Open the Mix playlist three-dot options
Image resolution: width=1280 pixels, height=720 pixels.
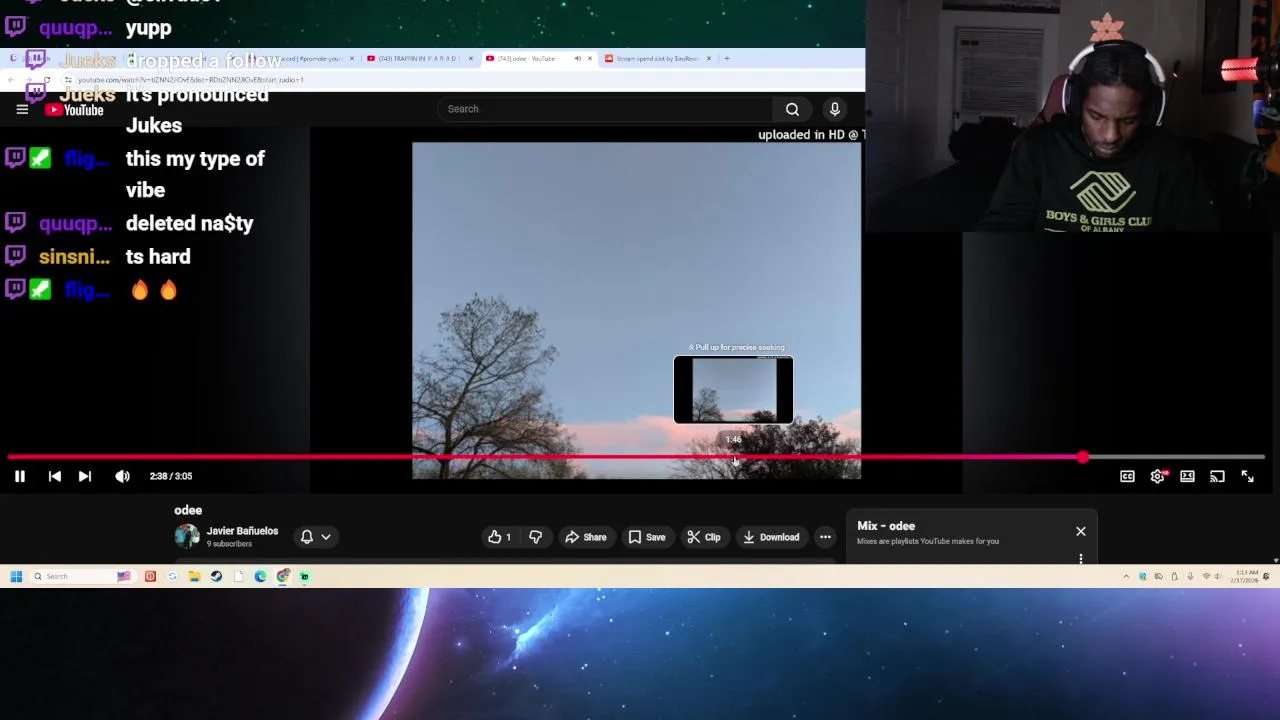(1081, 559)
